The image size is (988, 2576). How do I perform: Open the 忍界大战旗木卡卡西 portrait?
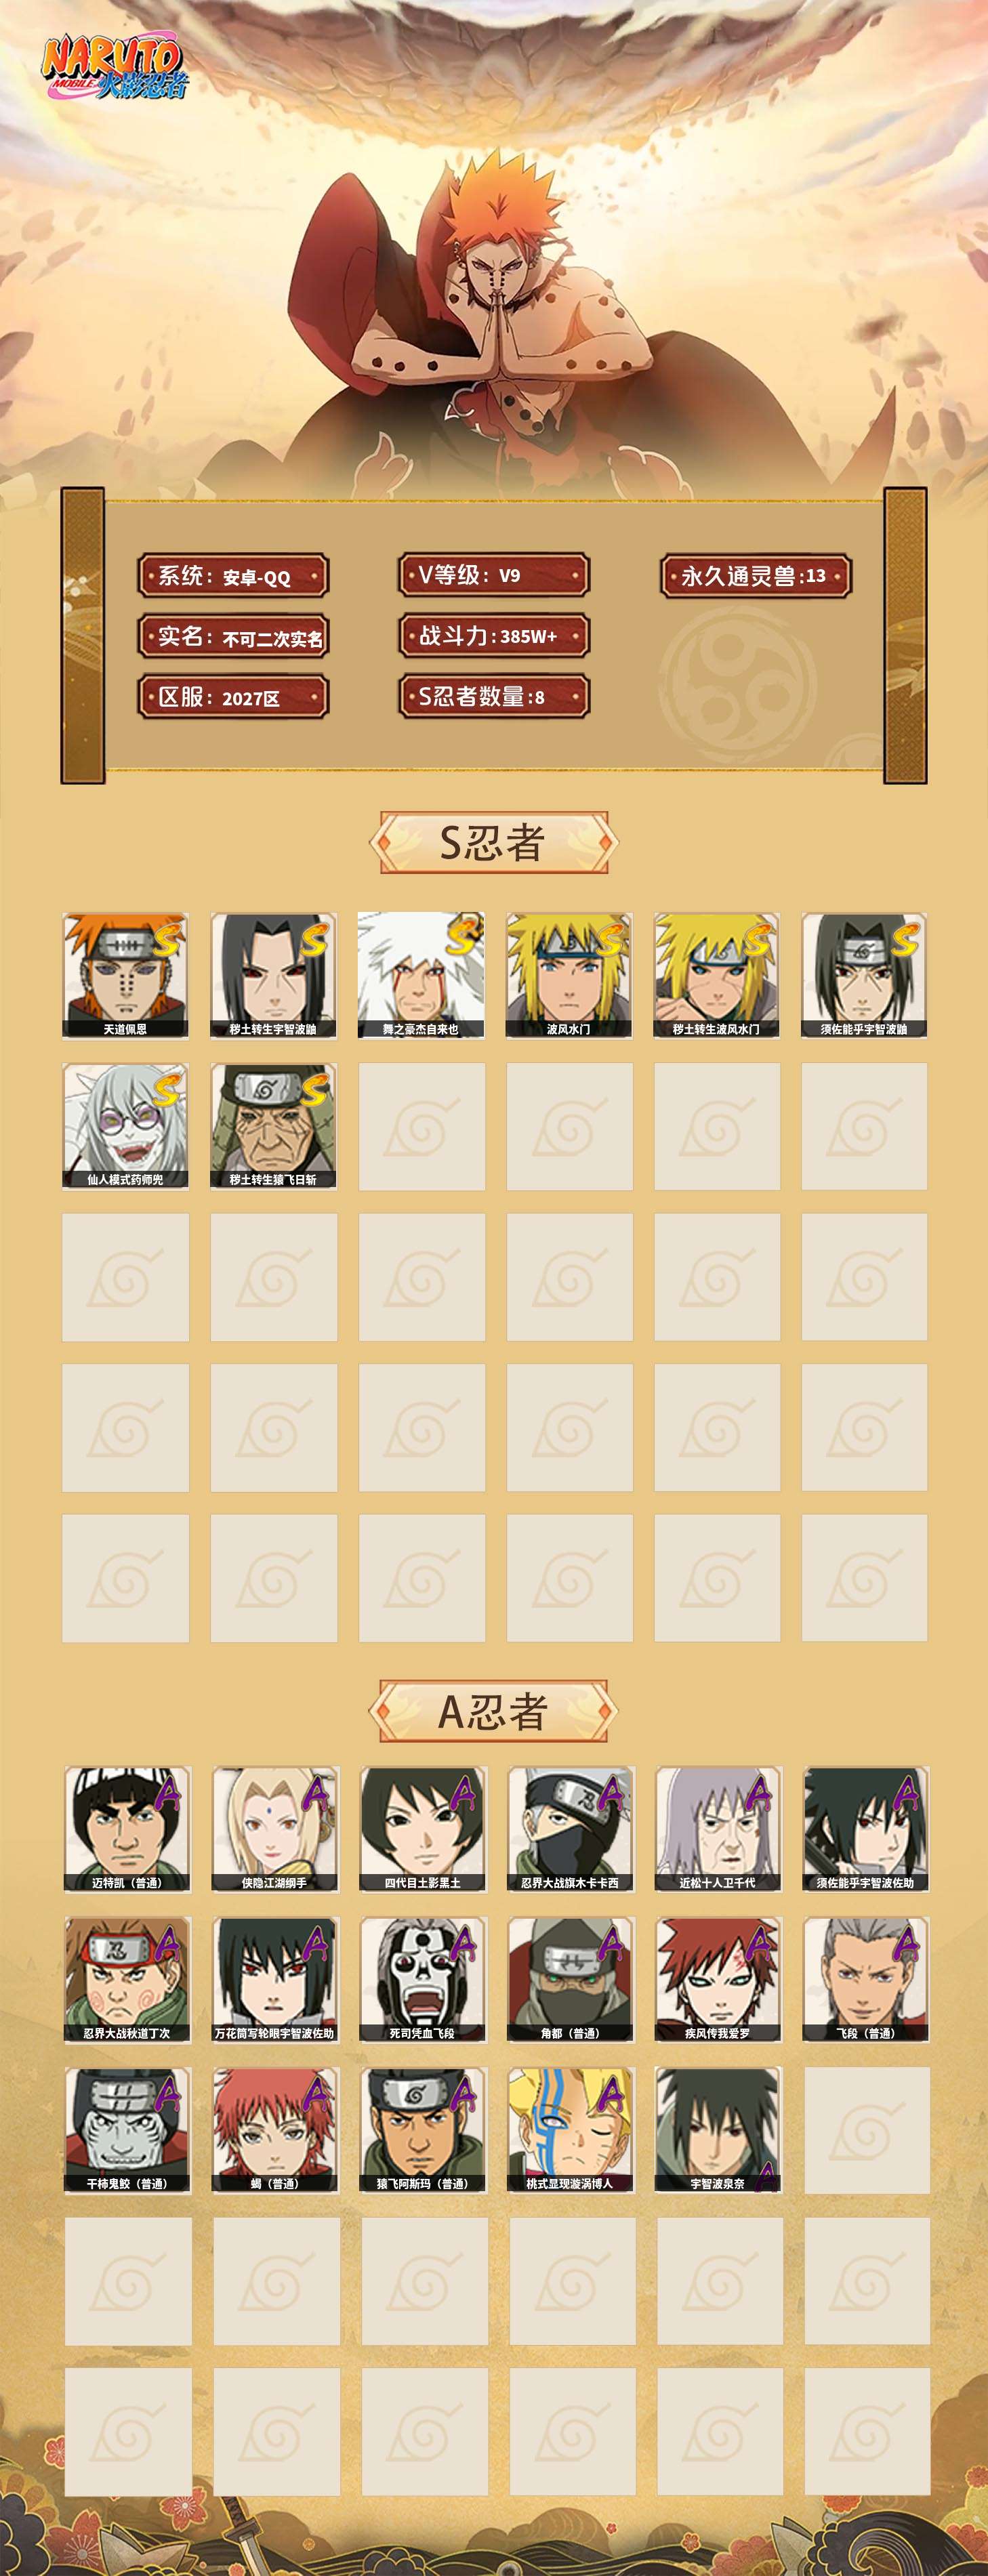point(571,1829)
